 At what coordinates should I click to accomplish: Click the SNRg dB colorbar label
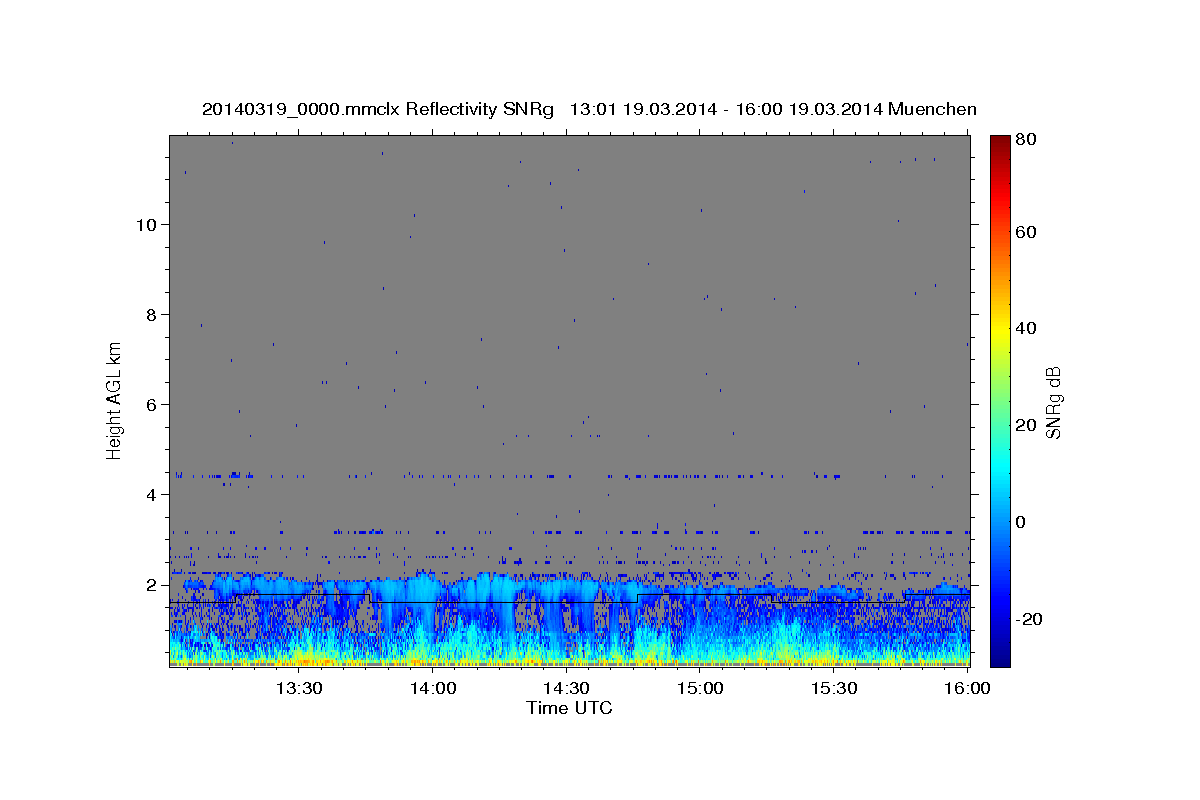1053,402
